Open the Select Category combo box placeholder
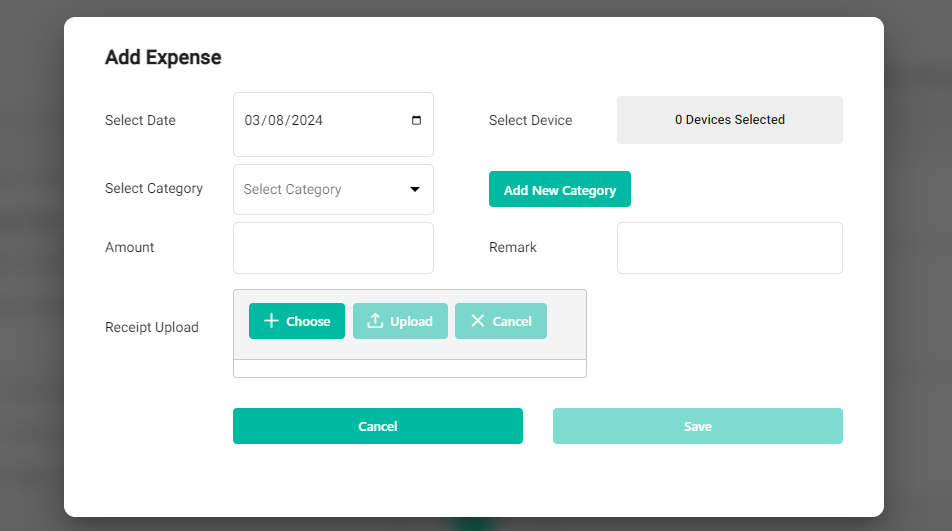Image resolution: width=952 pixels, height=531 pixels. point(293,189)
